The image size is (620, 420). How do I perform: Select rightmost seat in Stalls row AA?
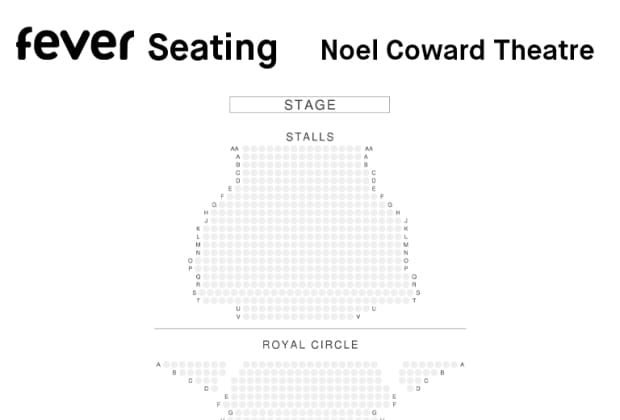[x=358, y=149]
